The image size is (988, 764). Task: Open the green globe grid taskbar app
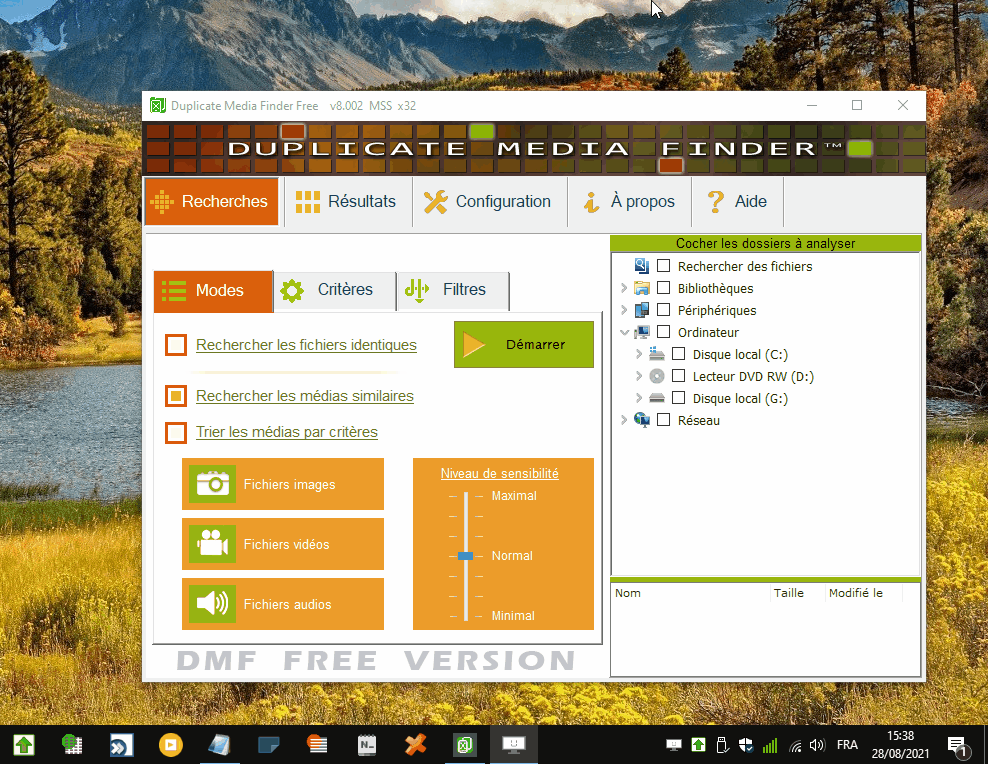point(72,745)
